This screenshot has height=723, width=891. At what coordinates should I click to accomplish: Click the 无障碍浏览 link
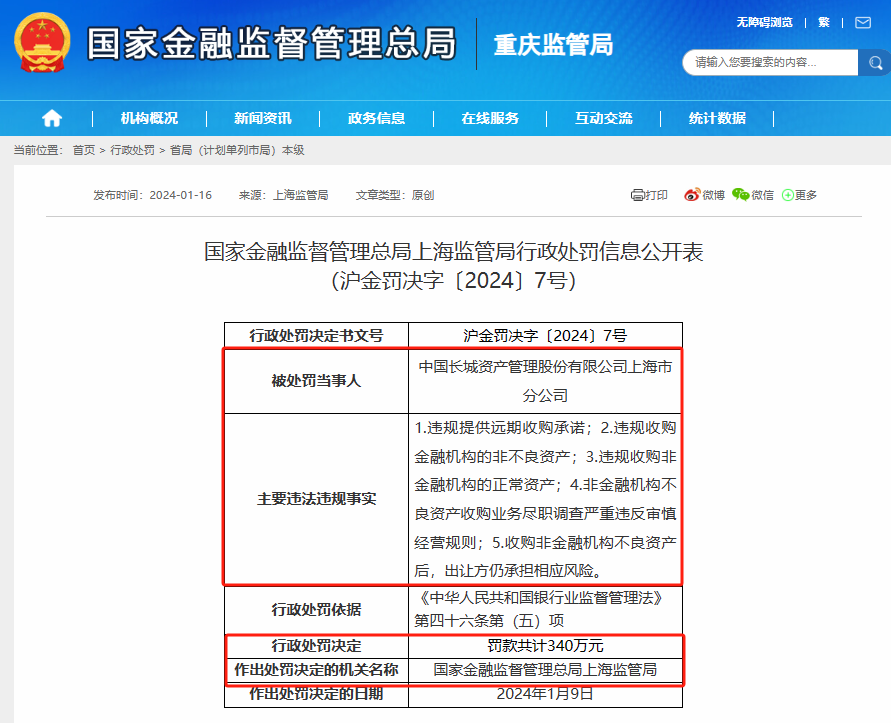point(764,22)
